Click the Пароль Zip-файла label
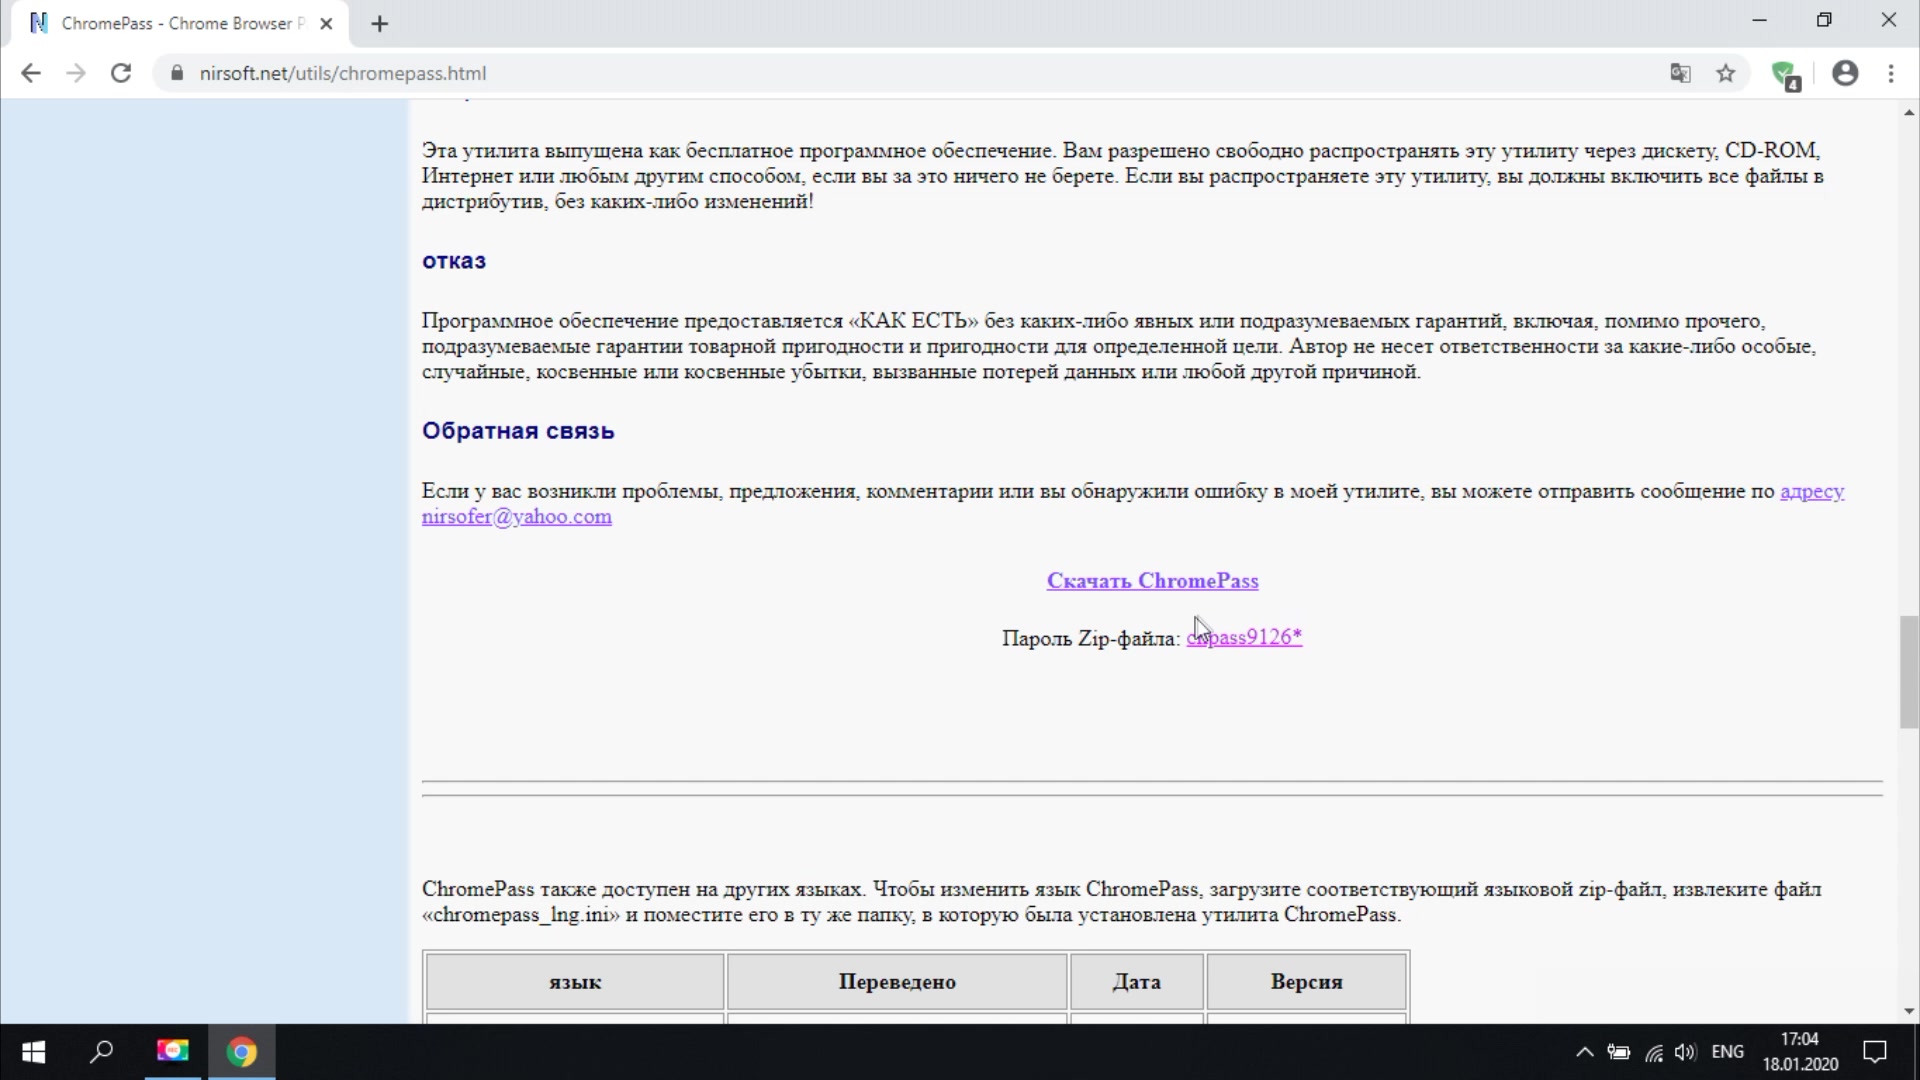The height and width of the screenshot is (1080, 1920). coord(1090,638)
